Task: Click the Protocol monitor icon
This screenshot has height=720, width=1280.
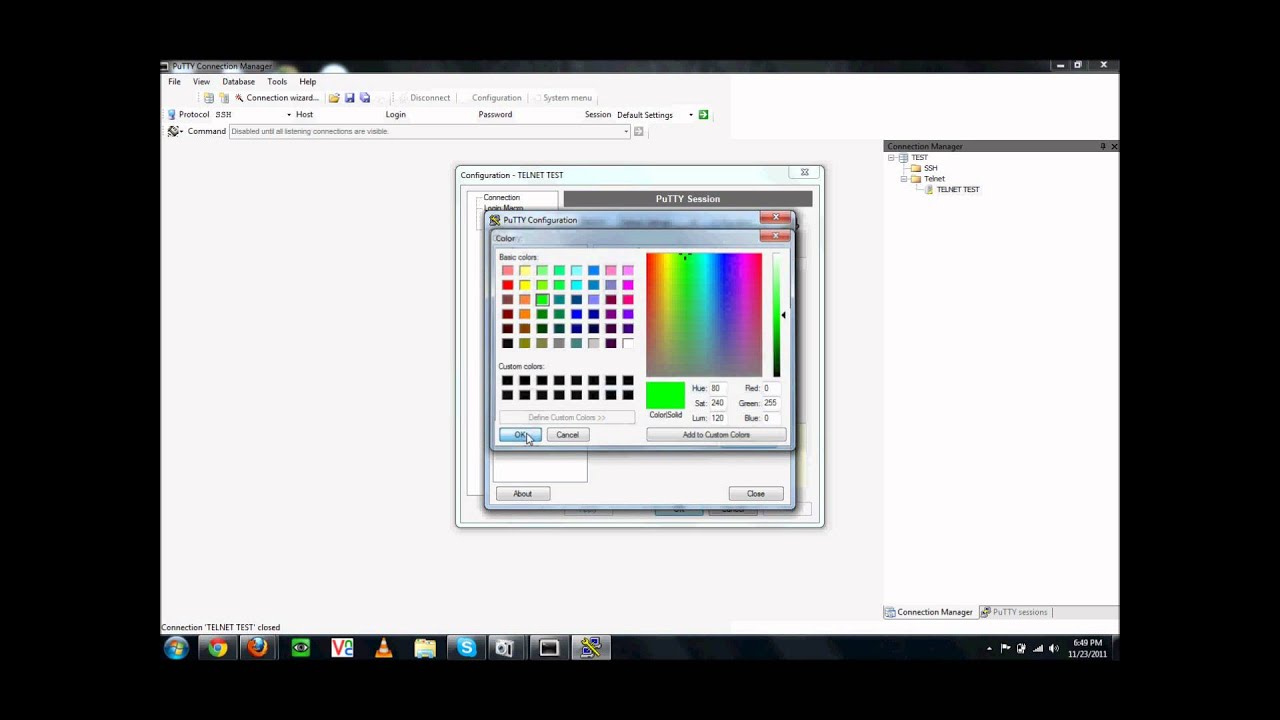Action: [172, 115]
